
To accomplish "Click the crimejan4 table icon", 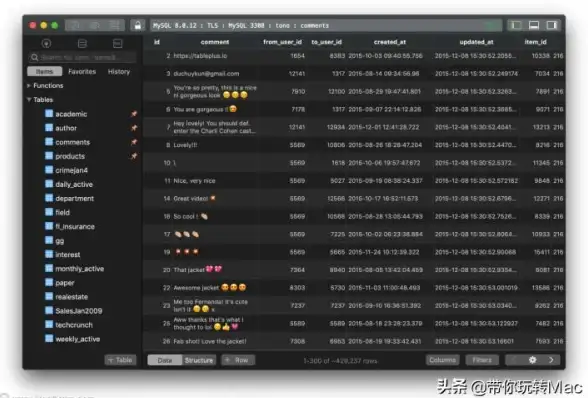I will pos(49,170).
